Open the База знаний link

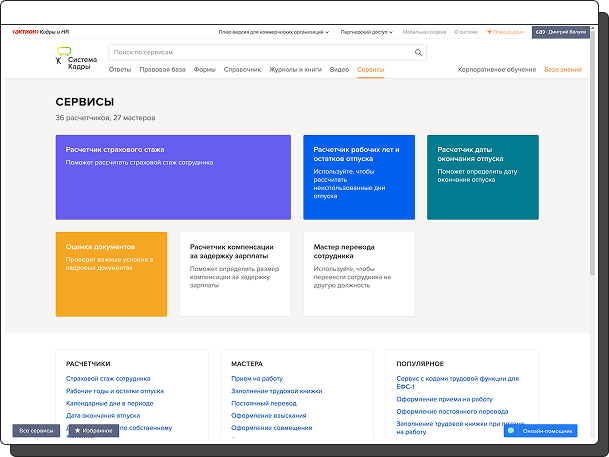coord(563,70)
